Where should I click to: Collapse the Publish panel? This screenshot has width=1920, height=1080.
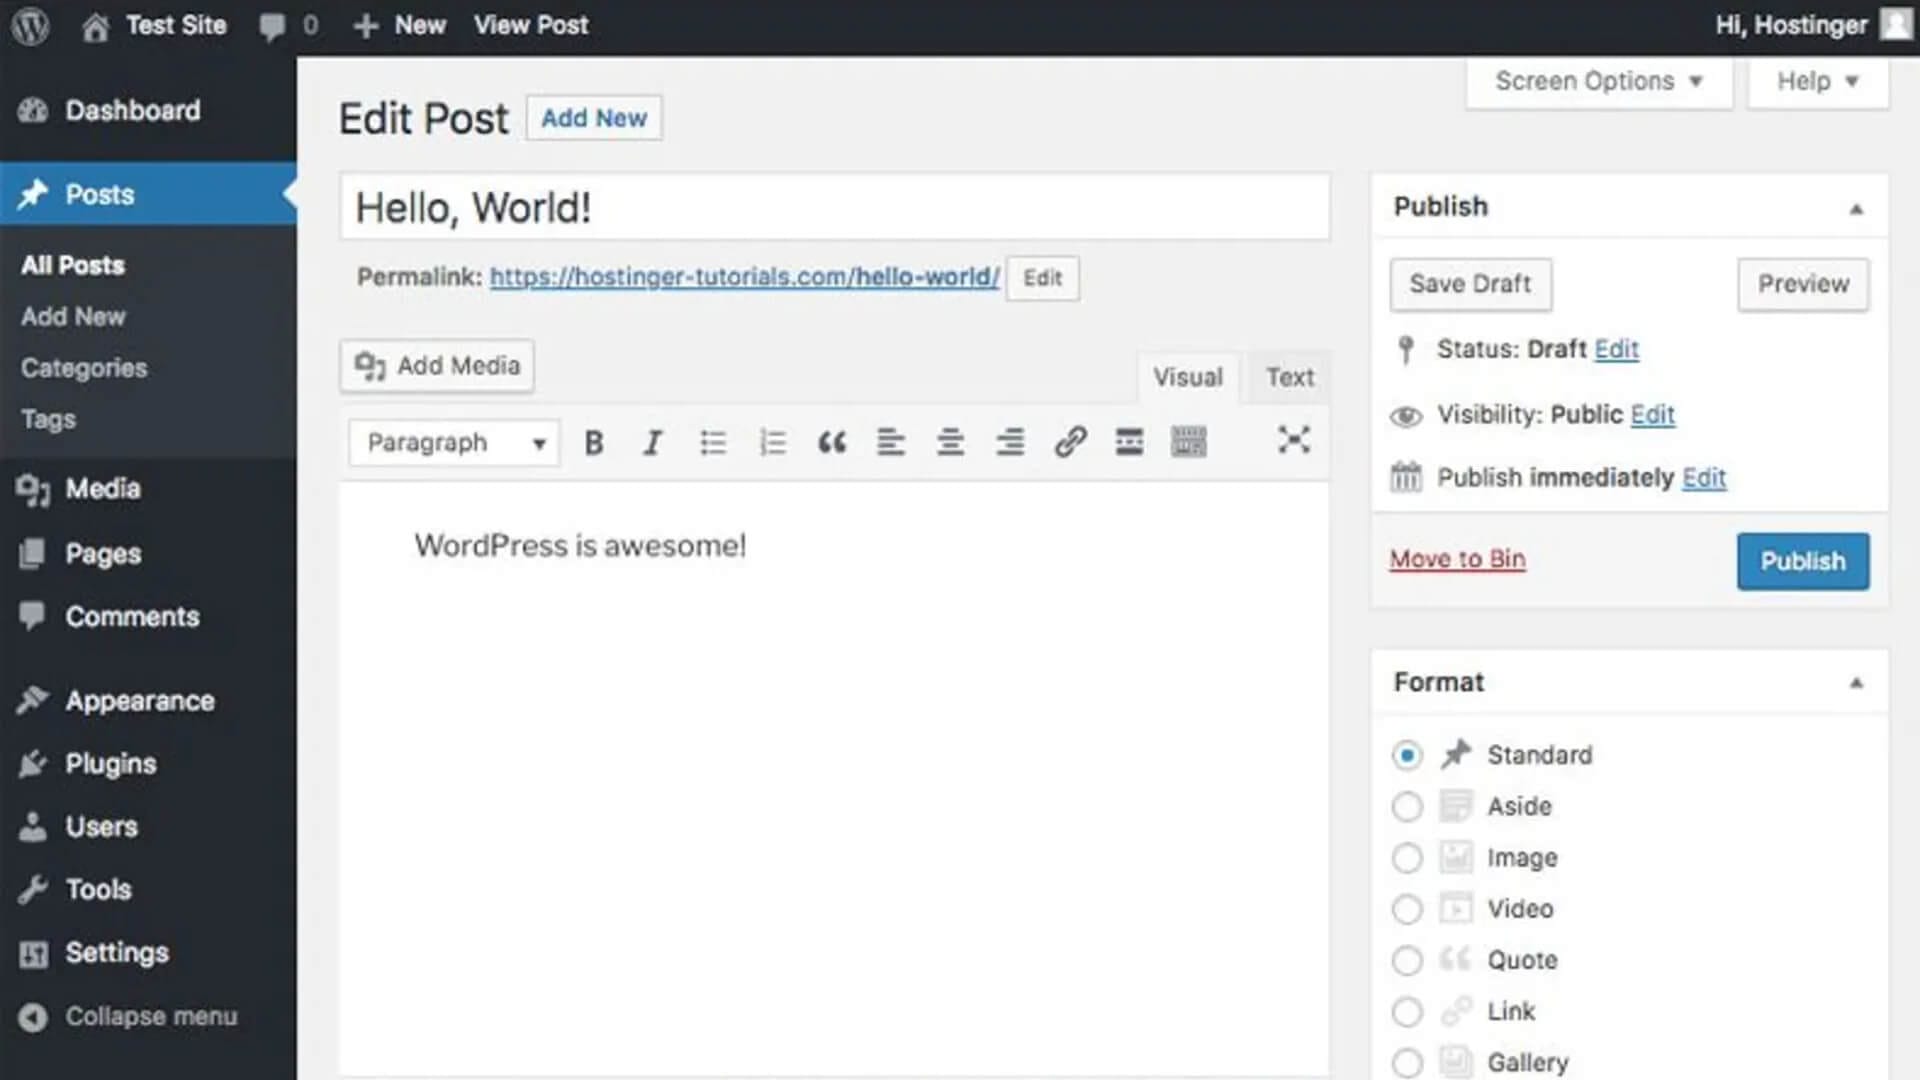pos(1857,207)
